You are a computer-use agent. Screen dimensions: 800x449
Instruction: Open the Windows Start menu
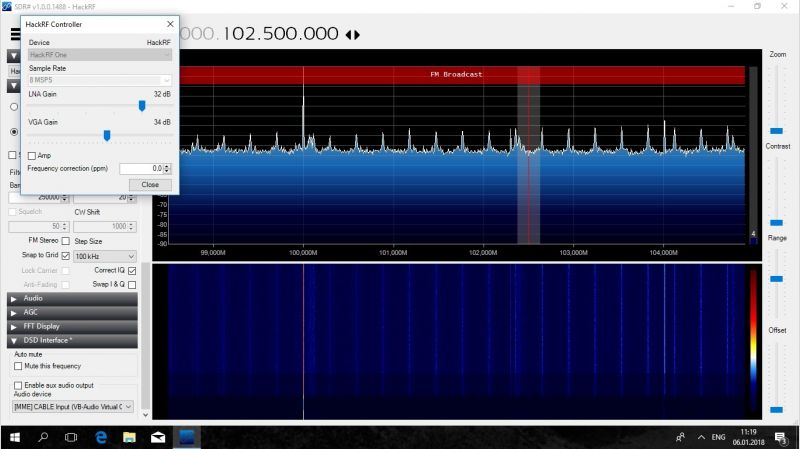[15, 437]
